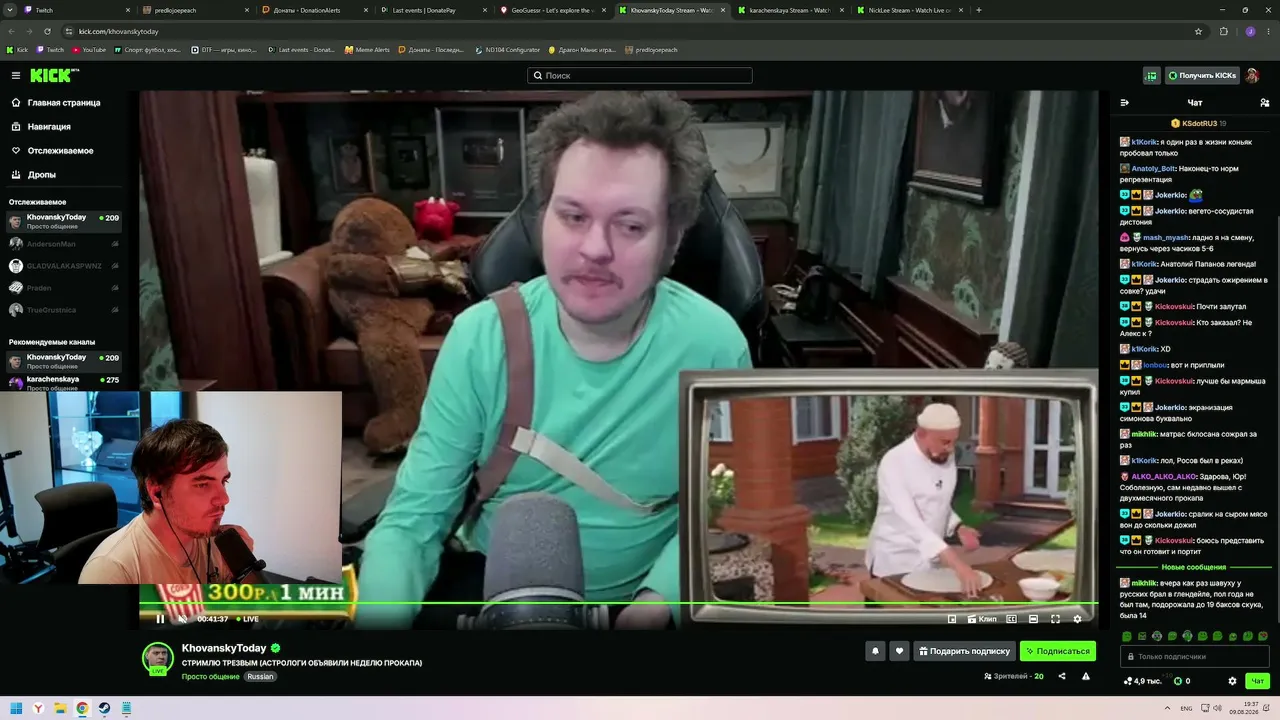The height and width of the screenshot is (720, 1280).
Task: Click the Russian language tag
Action: click(x=260, y=677)
